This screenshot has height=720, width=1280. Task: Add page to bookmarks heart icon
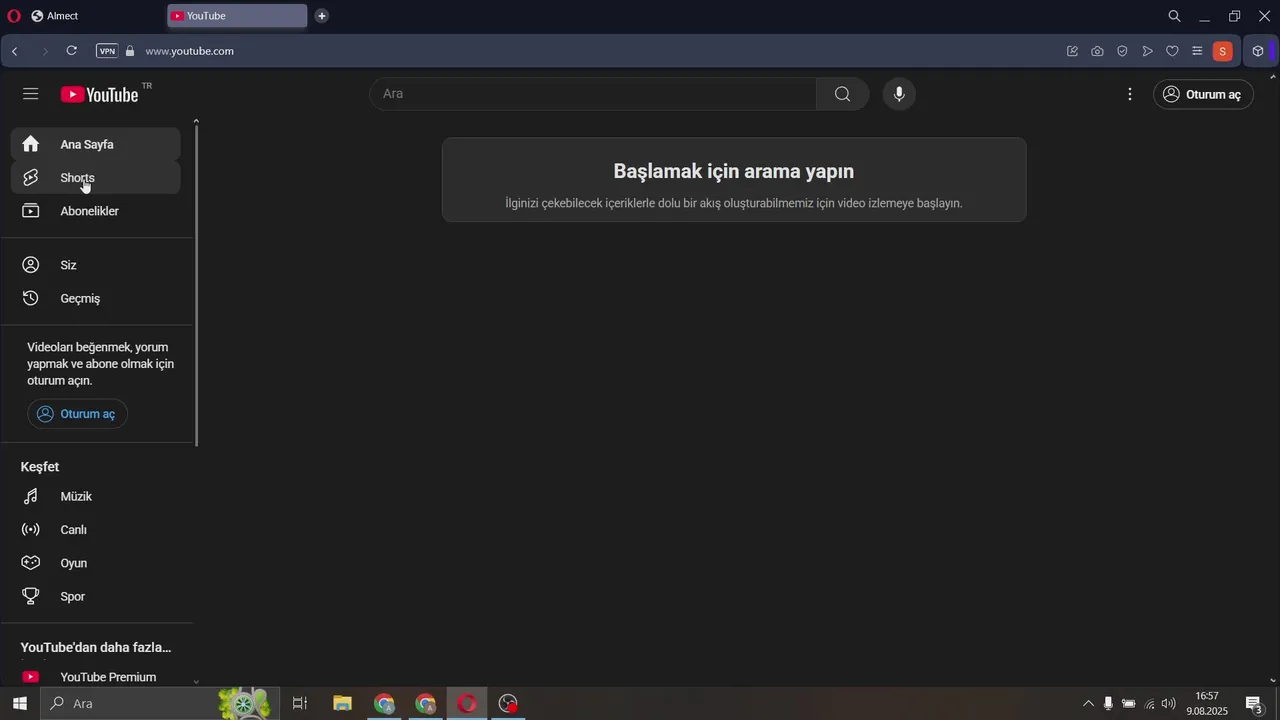pos(1172,51)
